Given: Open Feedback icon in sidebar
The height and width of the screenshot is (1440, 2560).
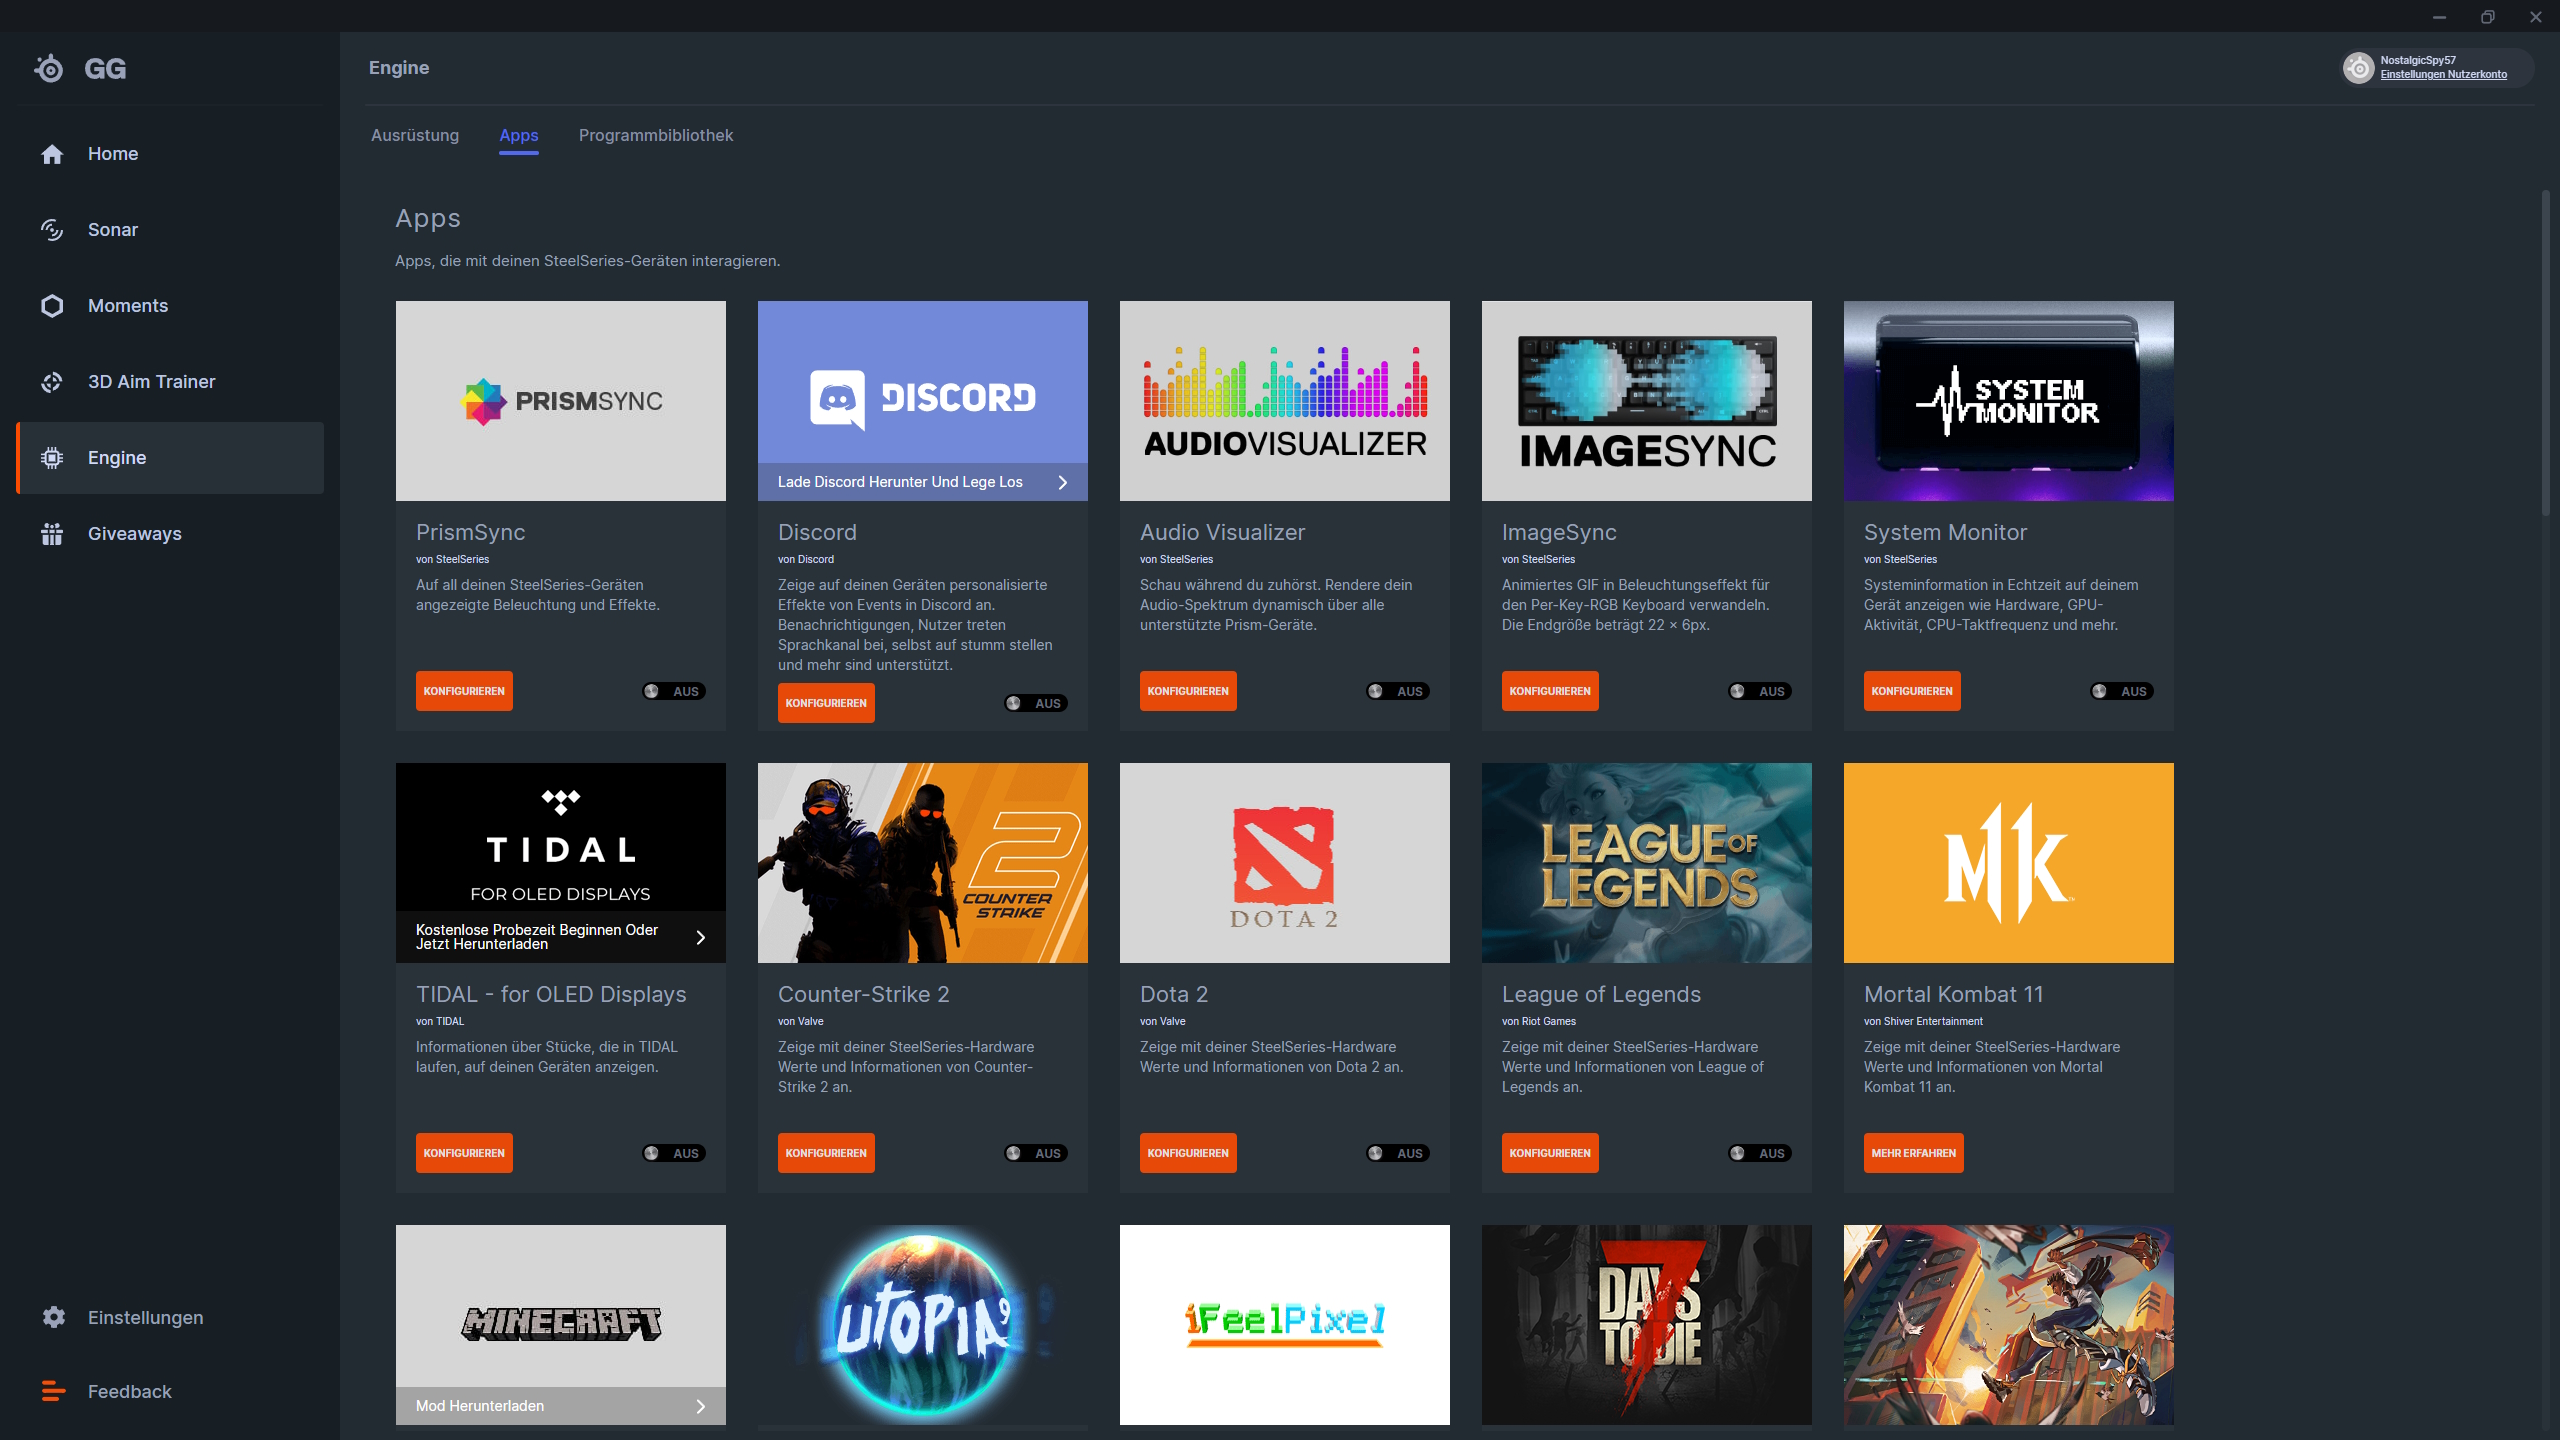Looking at the screenshot, I should [54, 1391].
